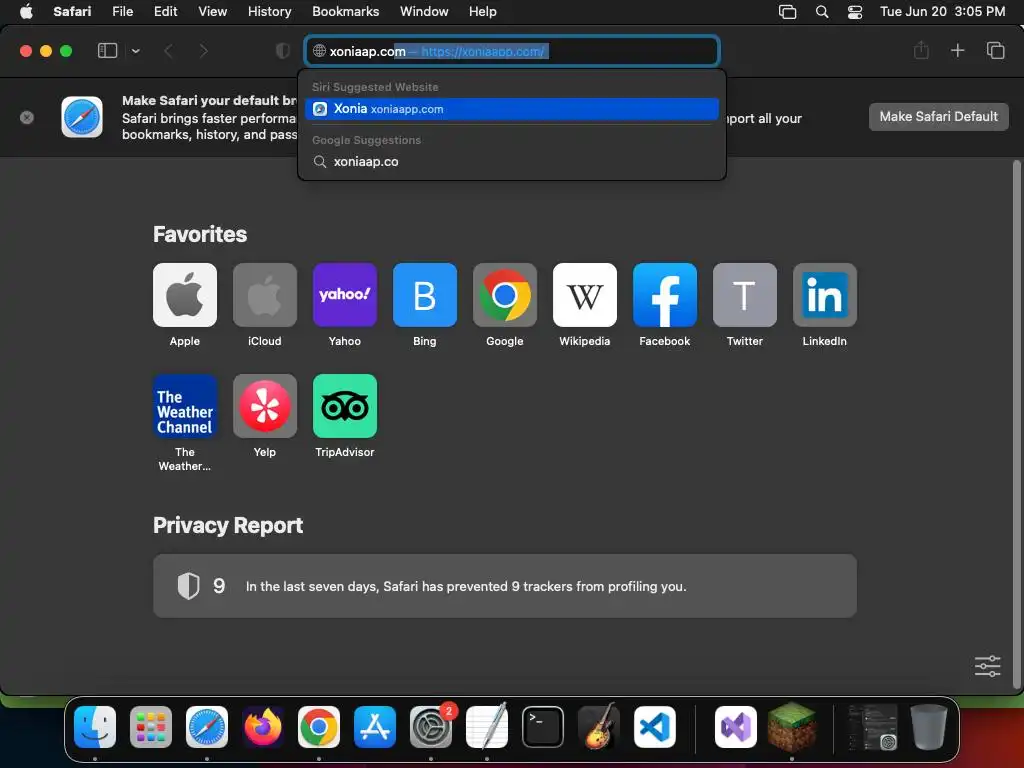The width and height of the screenshot is (1024, 768).
Task: Show tab overview
Action: [x=995, y=50]
